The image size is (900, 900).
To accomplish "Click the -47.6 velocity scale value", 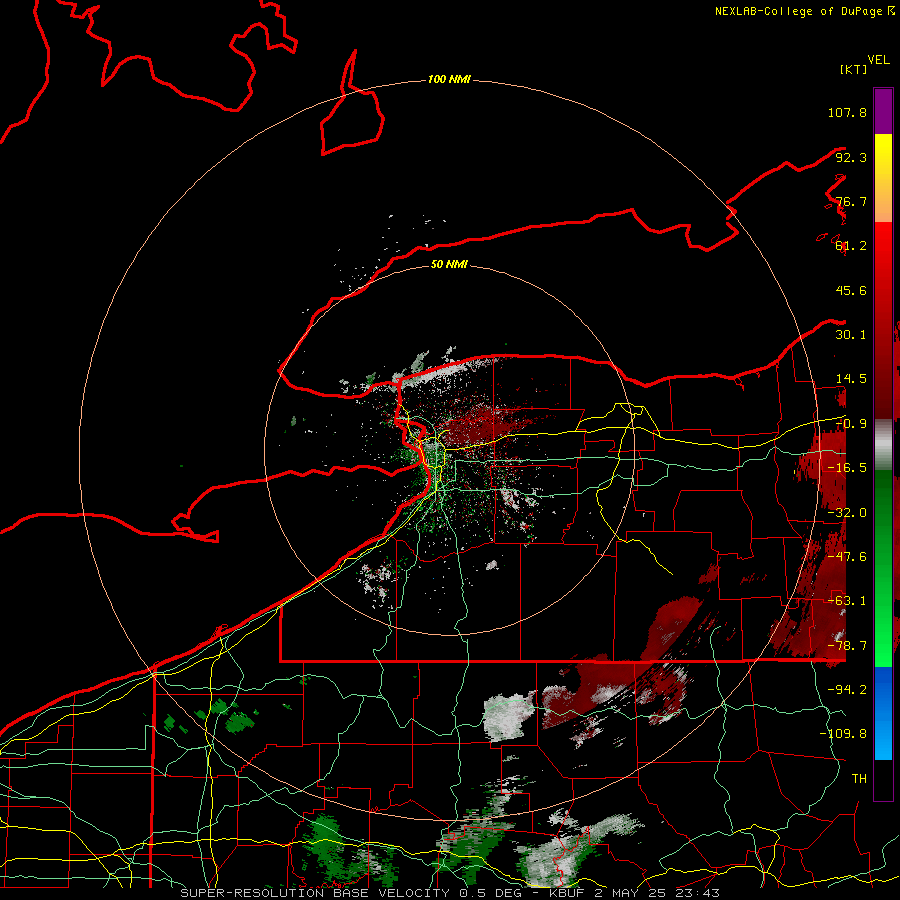I will [x=847, y=557].
